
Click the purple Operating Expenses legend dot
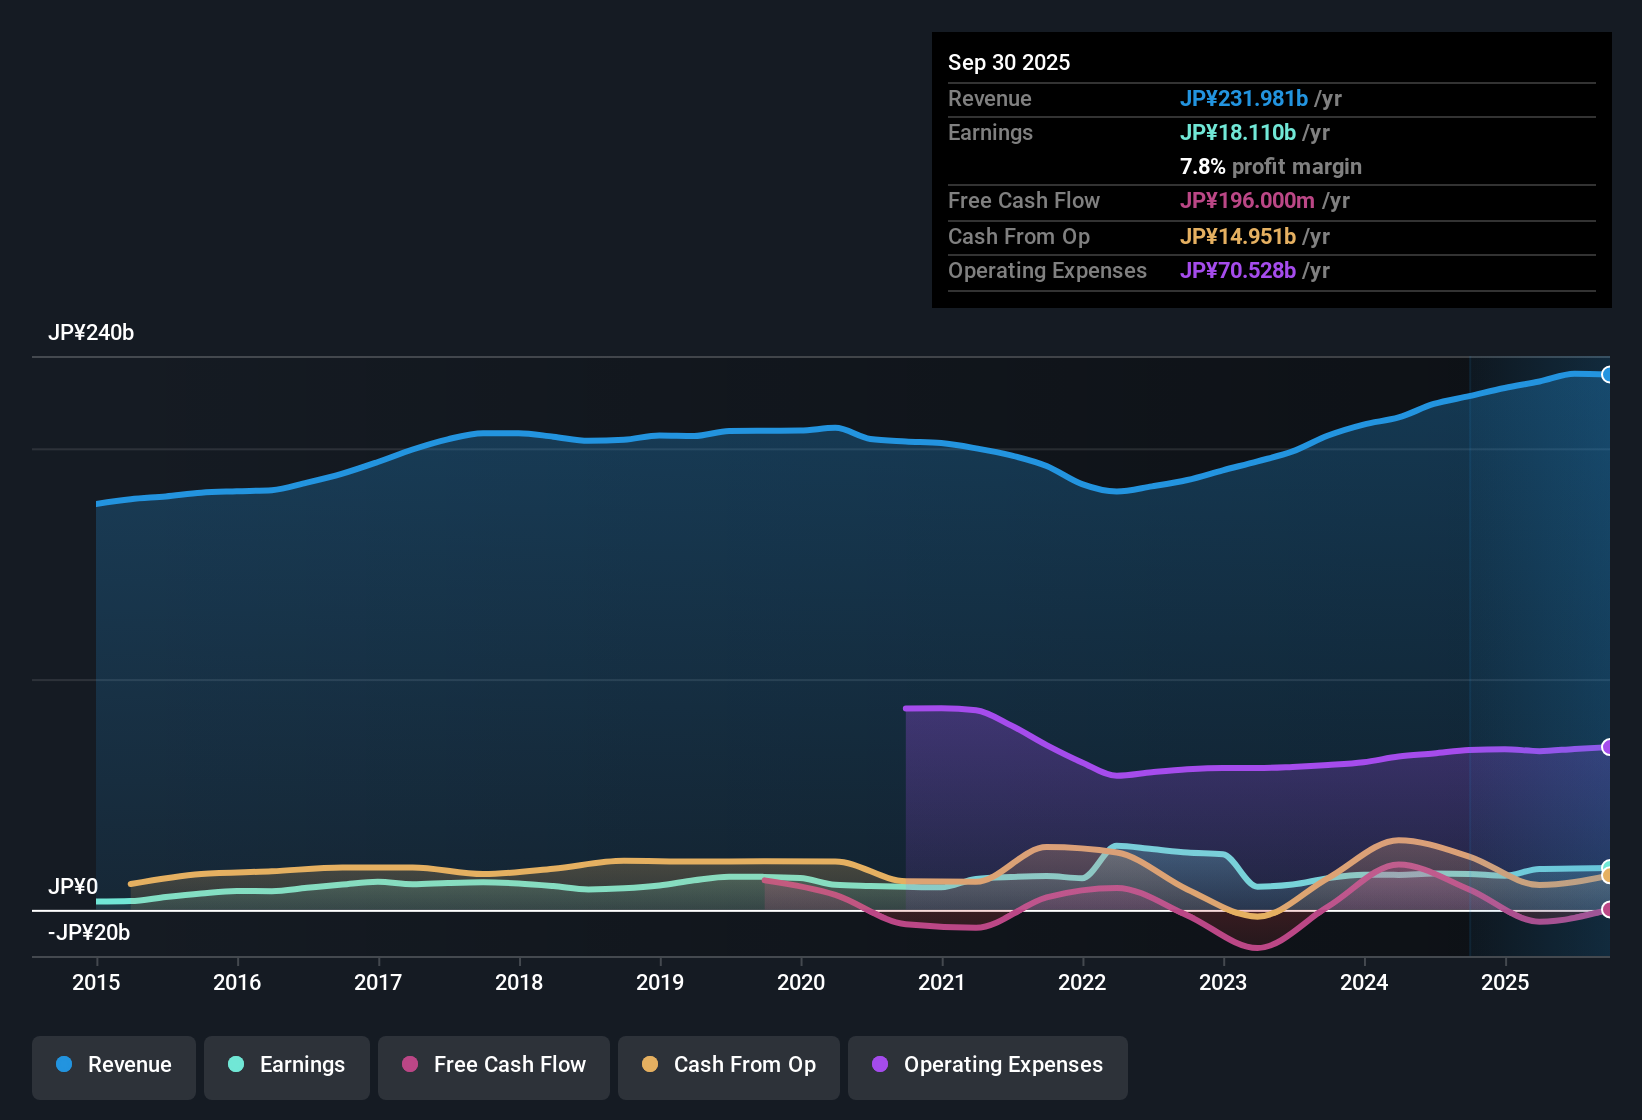click(879, 1065)
